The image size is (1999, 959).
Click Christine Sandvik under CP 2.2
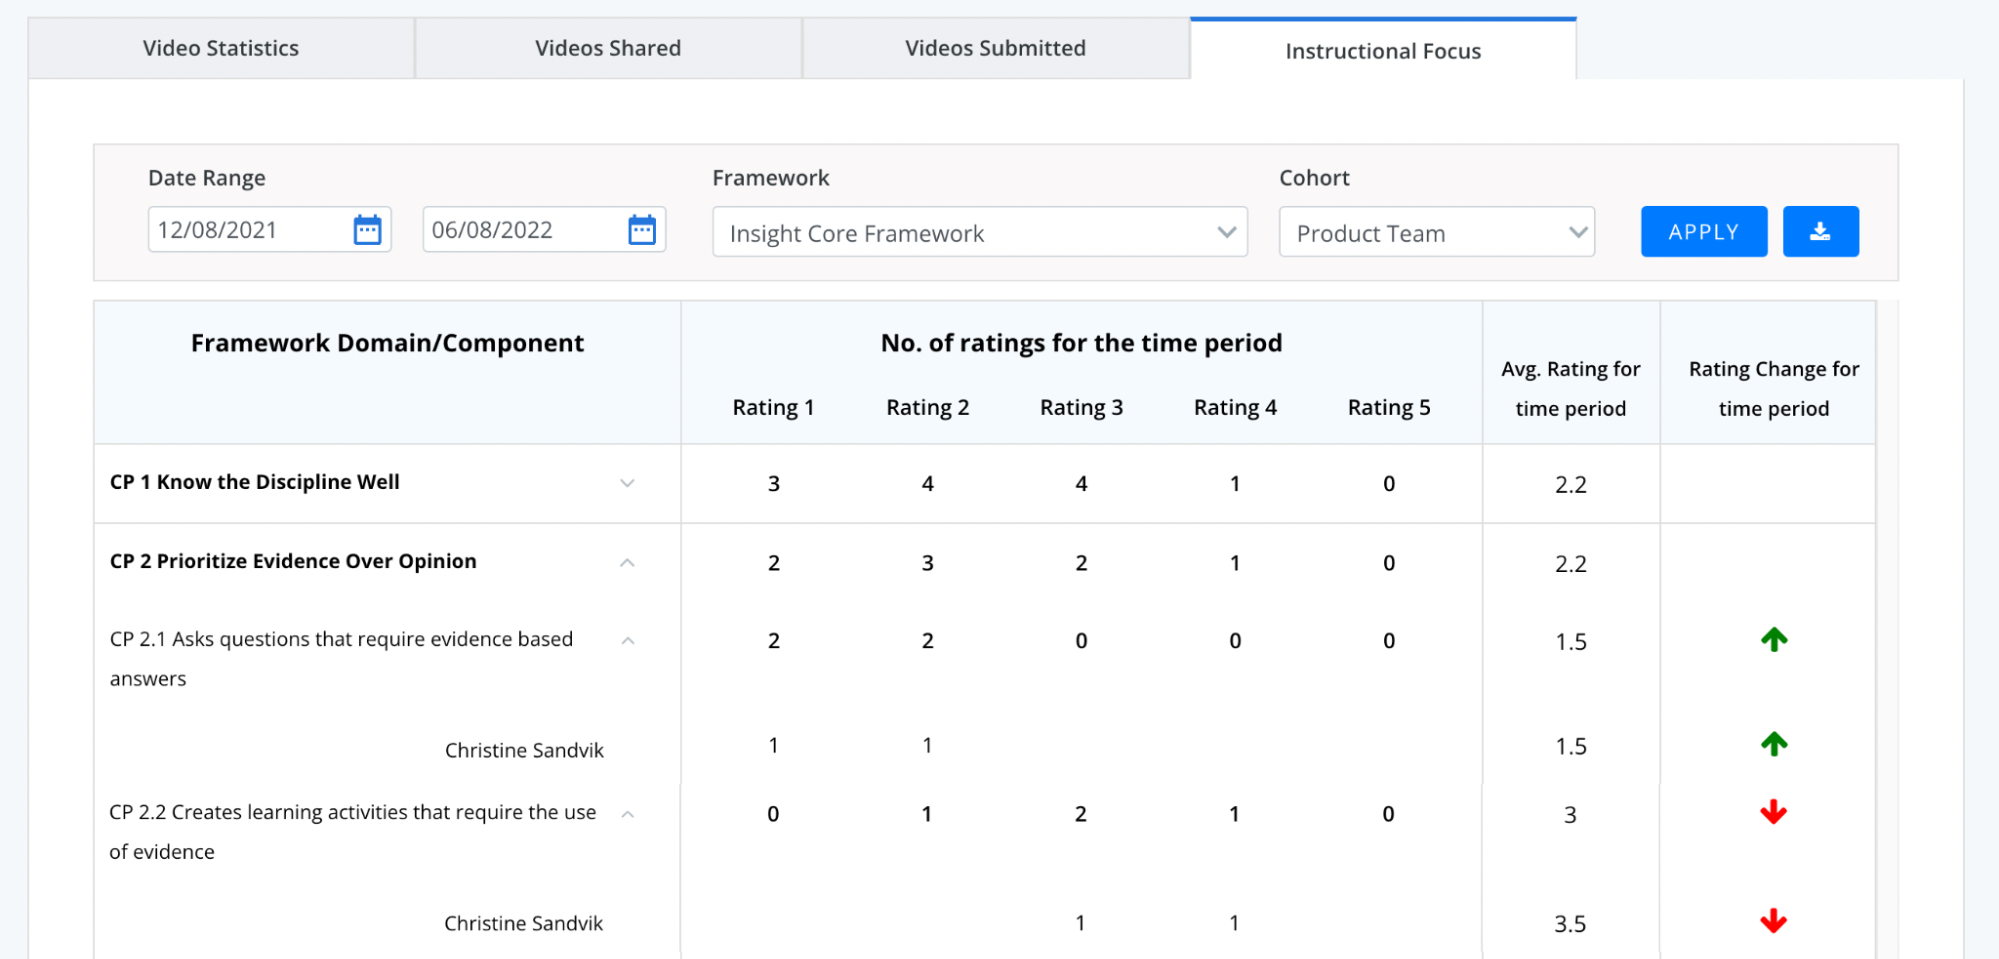click(x=523, y=923)
